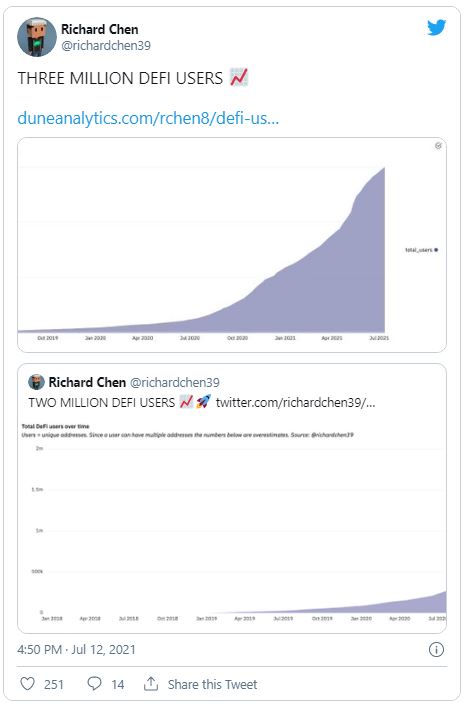Toggle total_users legend dot
This screenshot has height=708, width=467.
pos(436,250)
